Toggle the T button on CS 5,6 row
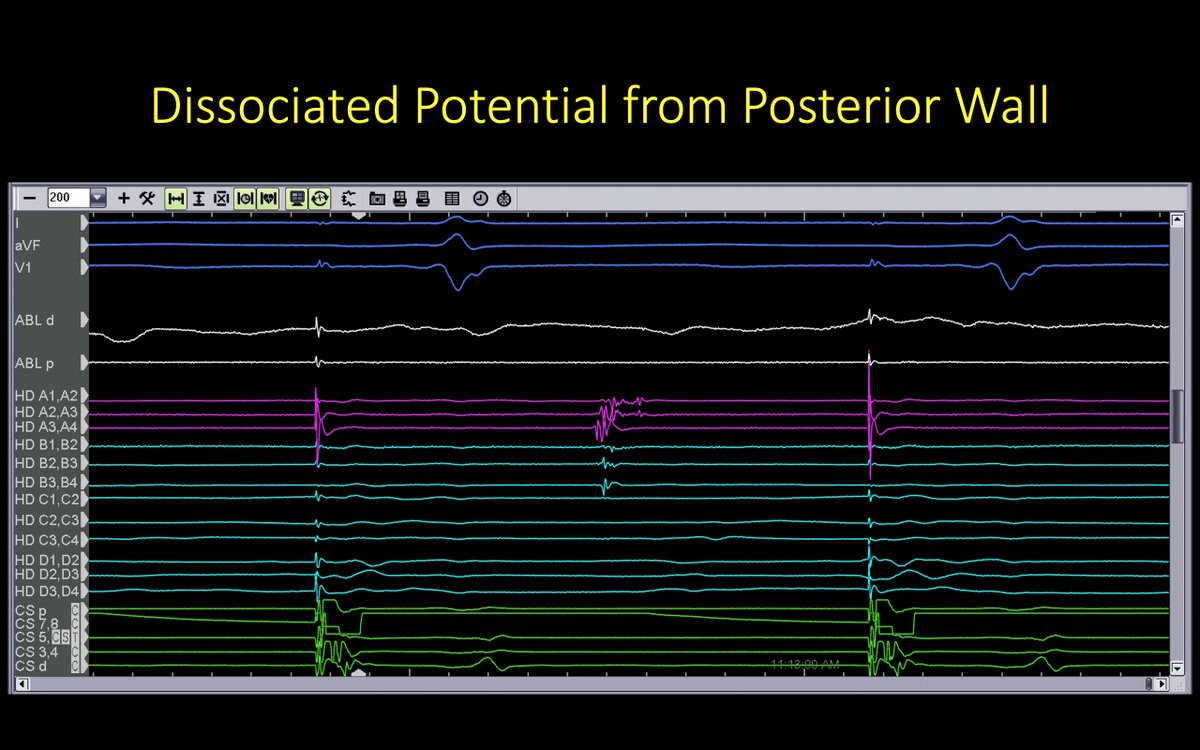 (x=75, y=637)
